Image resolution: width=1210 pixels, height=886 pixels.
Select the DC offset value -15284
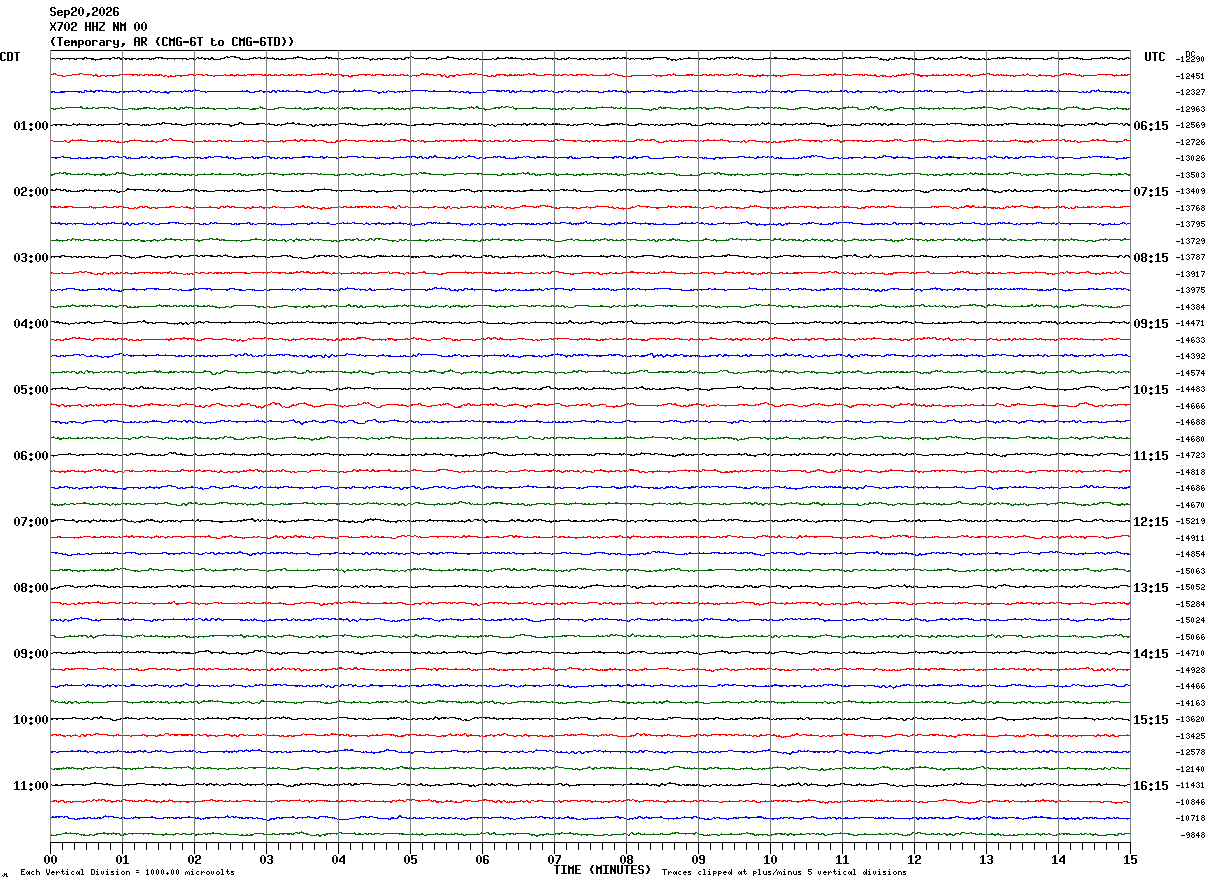(x=1190, y=604)
